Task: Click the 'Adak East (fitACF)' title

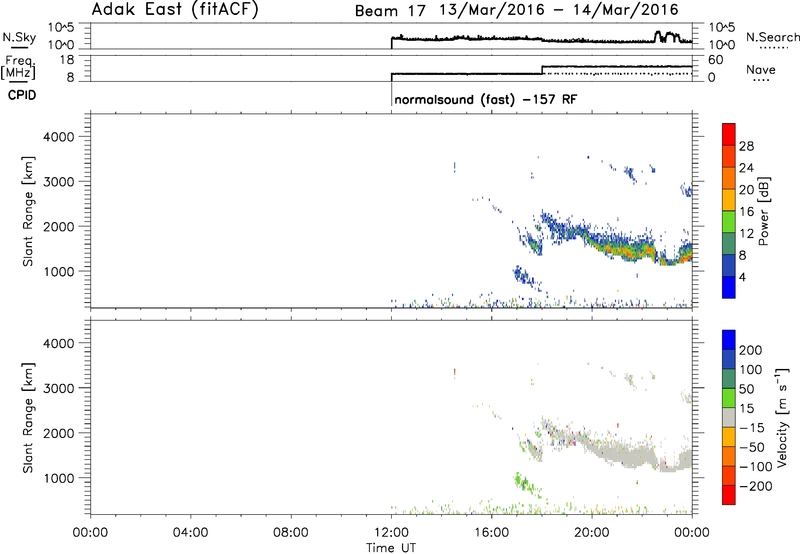Action: pos(175,10)
